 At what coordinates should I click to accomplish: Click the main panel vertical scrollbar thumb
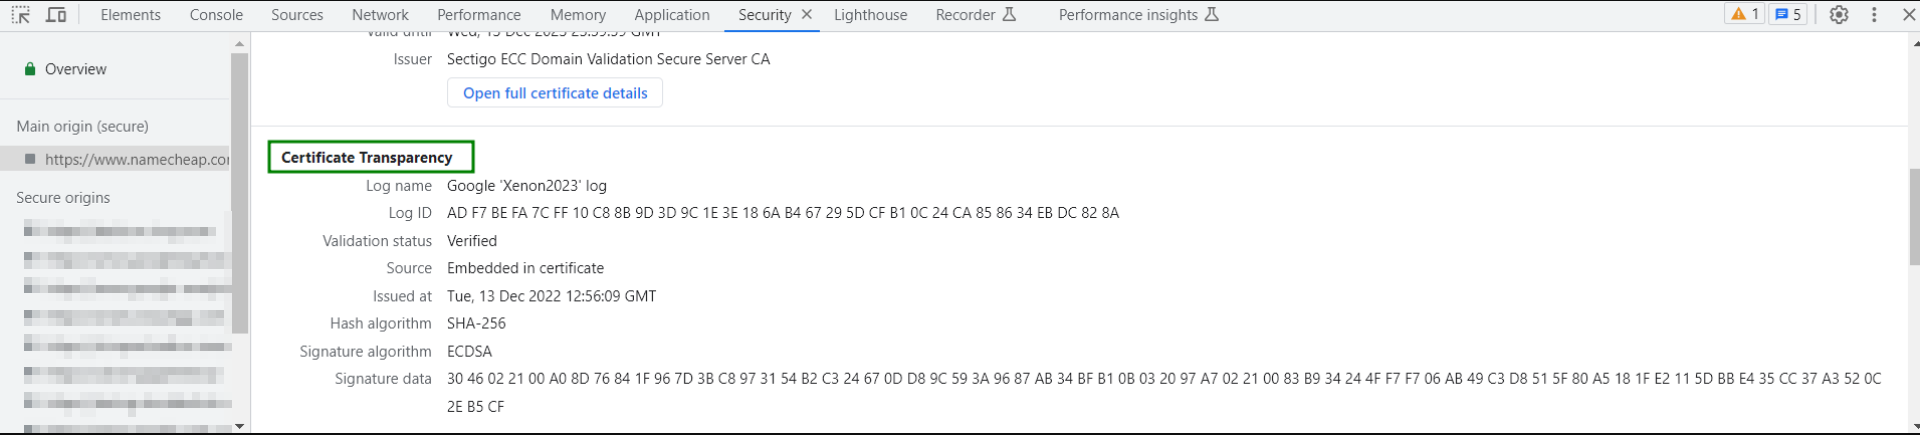click(1914, 217)
